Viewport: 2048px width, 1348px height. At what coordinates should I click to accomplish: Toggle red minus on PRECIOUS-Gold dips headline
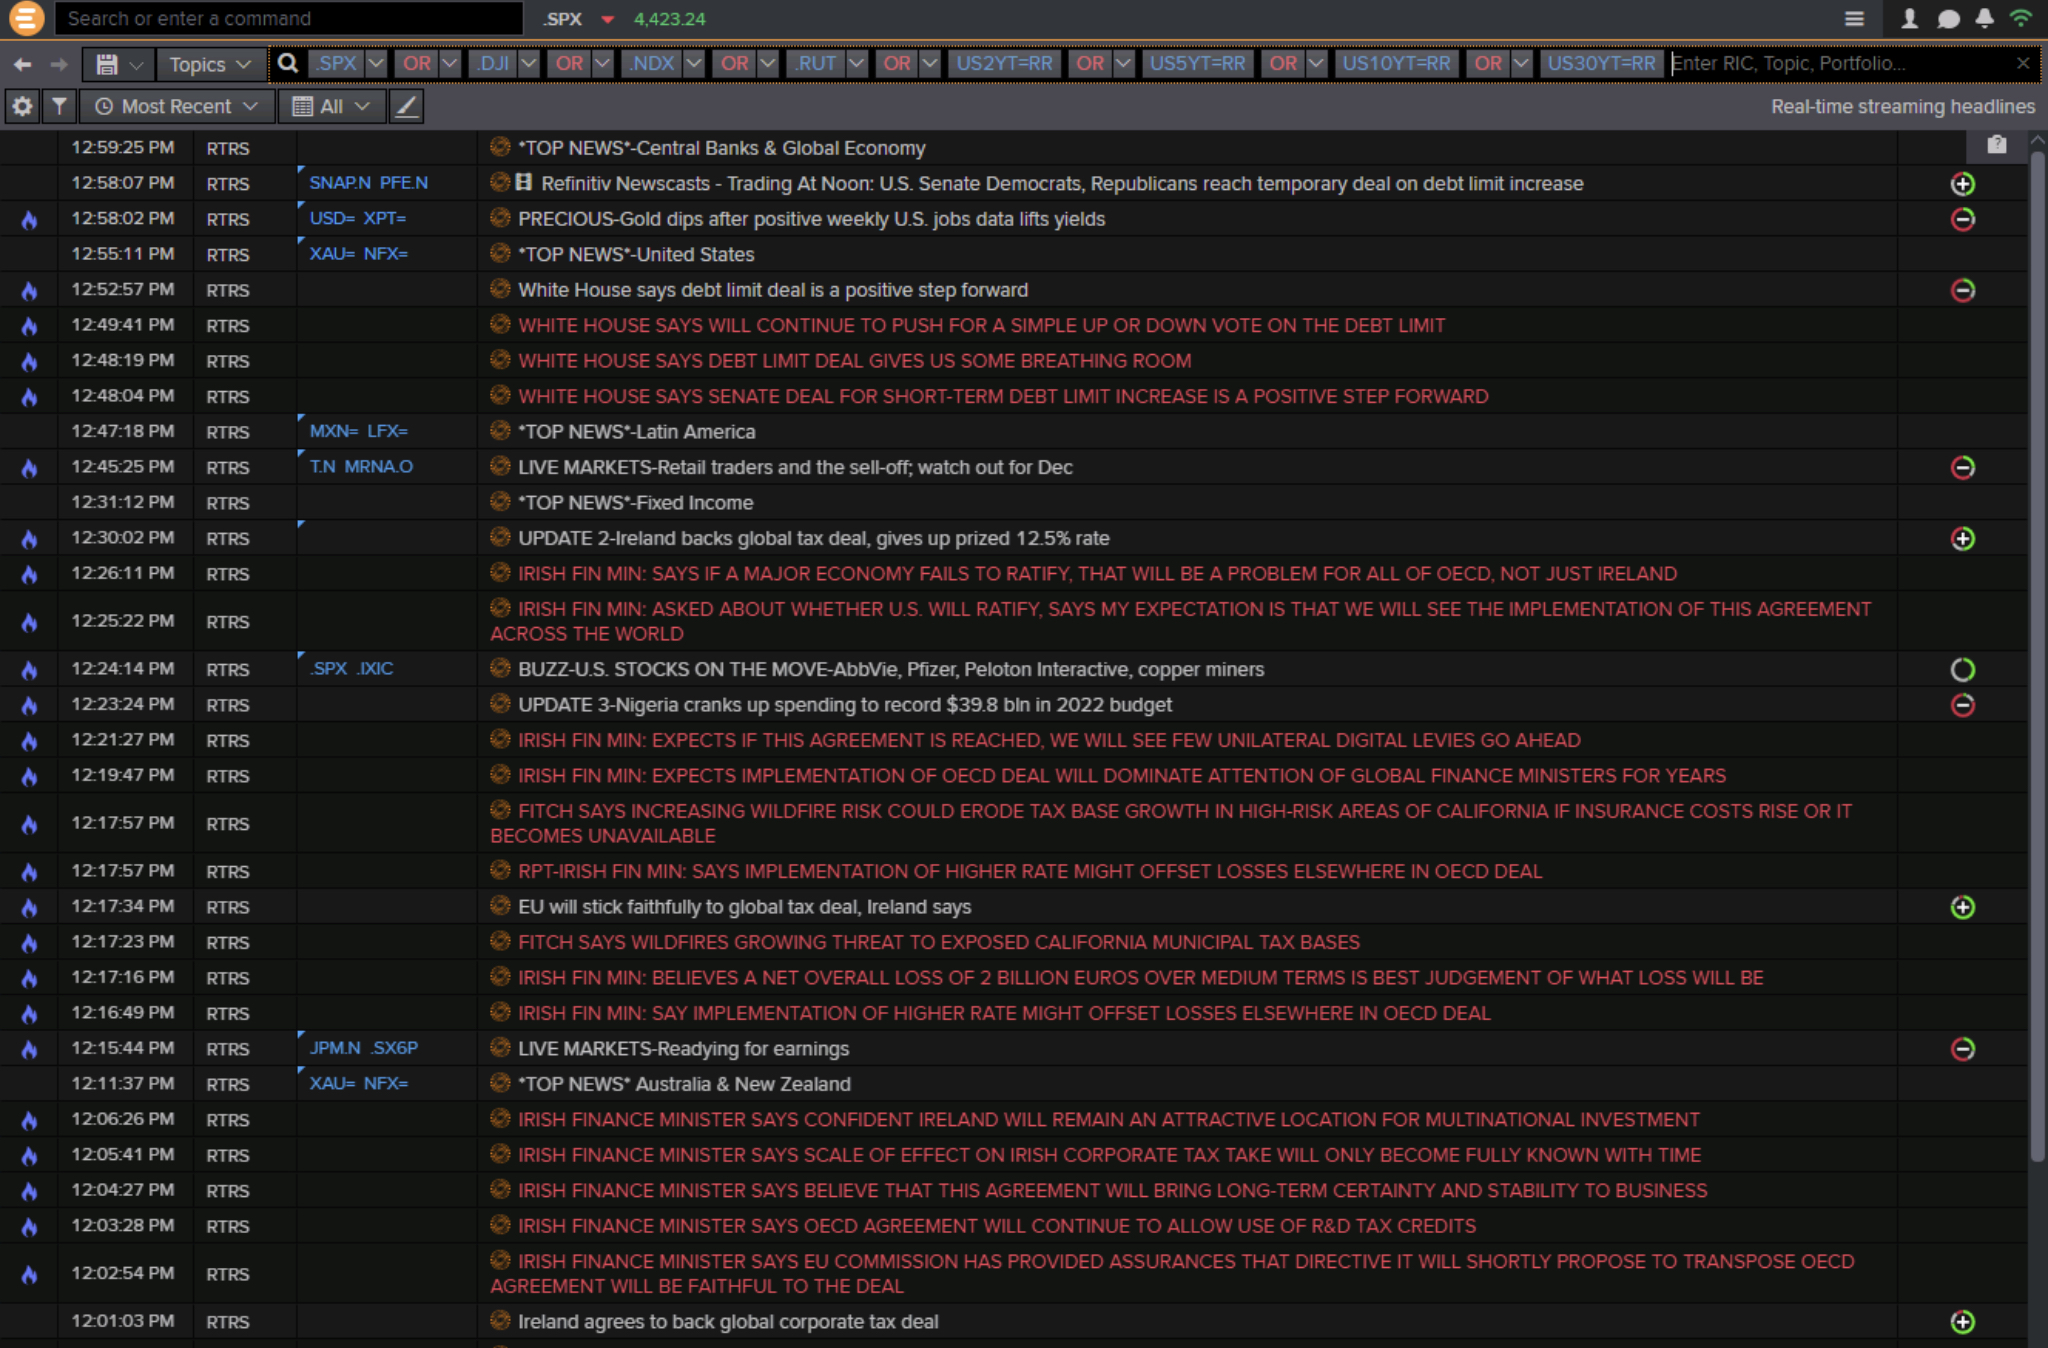1962,219
